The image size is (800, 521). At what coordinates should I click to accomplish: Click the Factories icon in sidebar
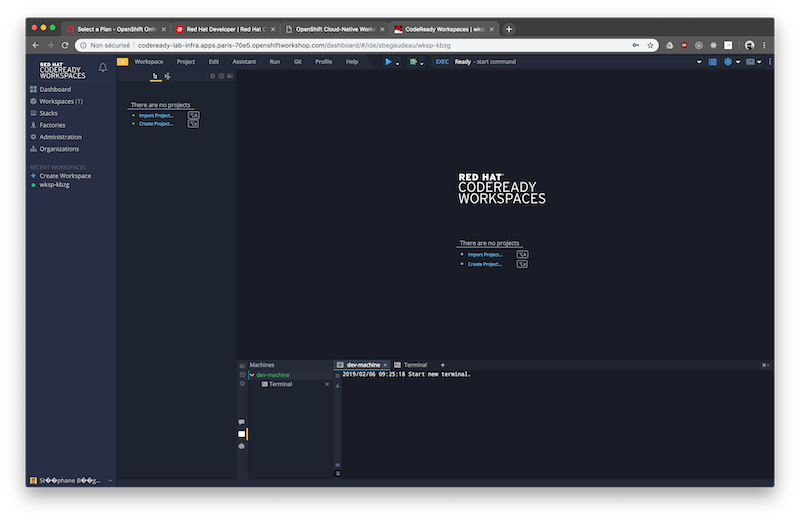coord(33,125)
